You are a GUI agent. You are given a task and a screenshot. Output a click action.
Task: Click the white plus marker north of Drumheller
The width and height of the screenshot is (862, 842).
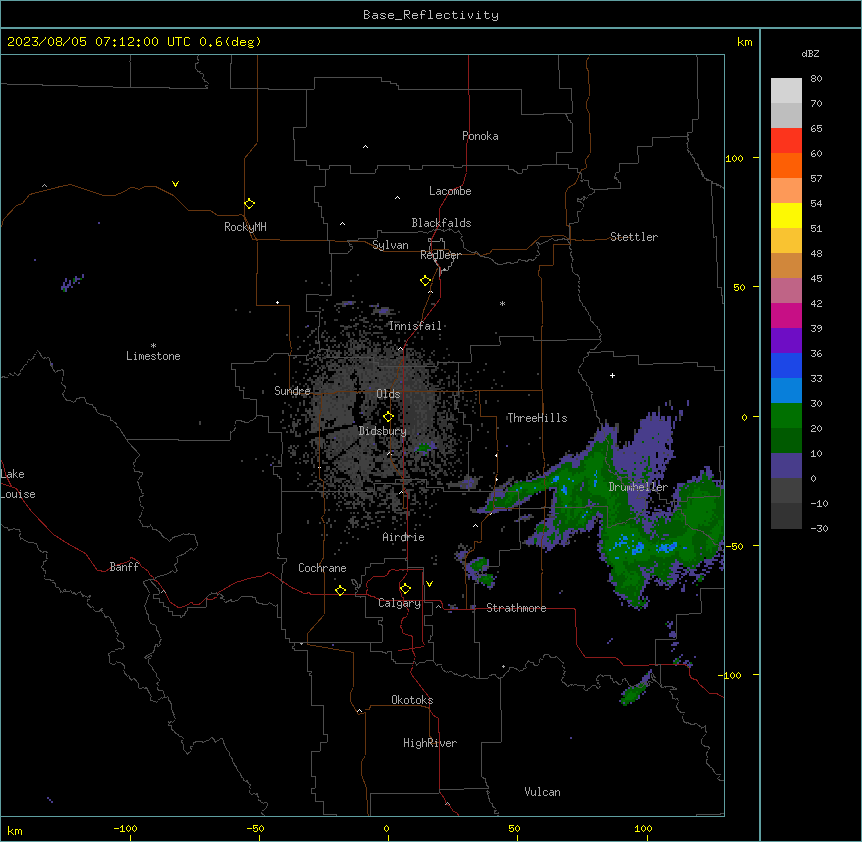612,375
